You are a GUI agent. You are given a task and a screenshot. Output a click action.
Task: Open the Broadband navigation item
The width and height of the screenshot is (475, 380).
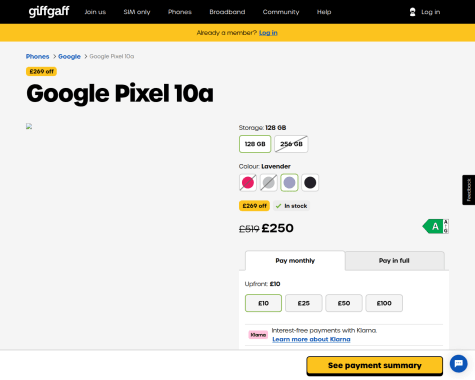coord(227,12)
